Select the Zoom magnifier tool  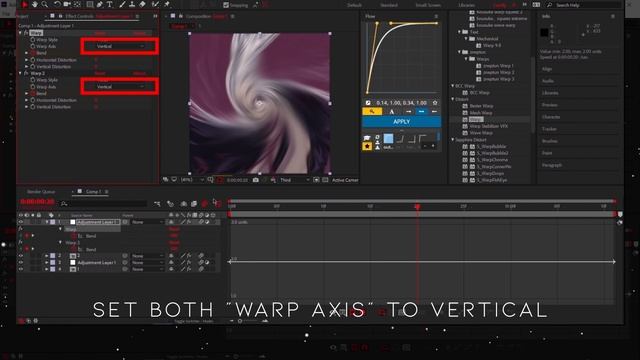44,4
